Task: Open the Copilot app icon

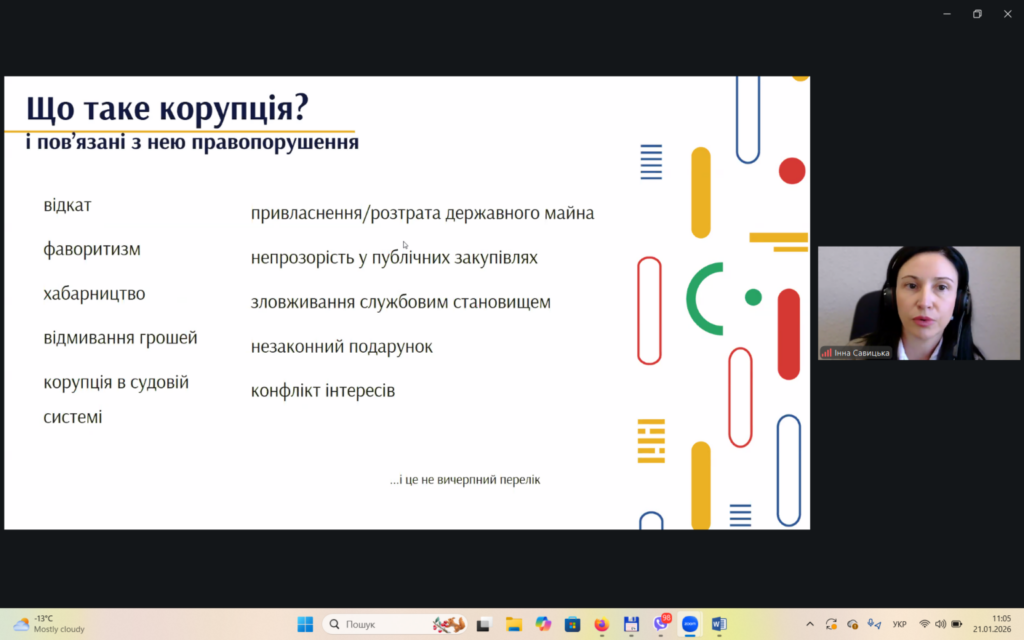Action: pyautogui.click(x=543, y=624)
